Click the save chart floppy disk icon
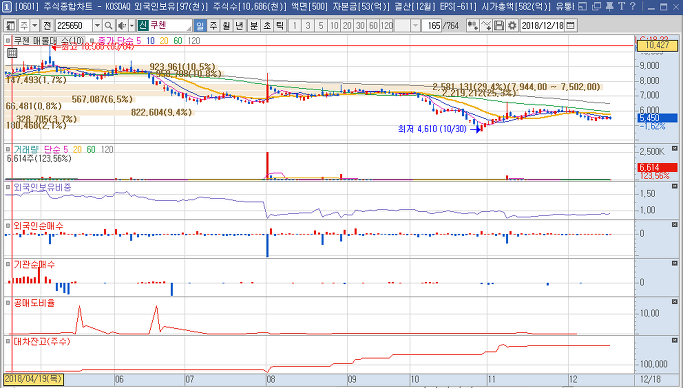683x388 pixels. (x=499, y=26)
